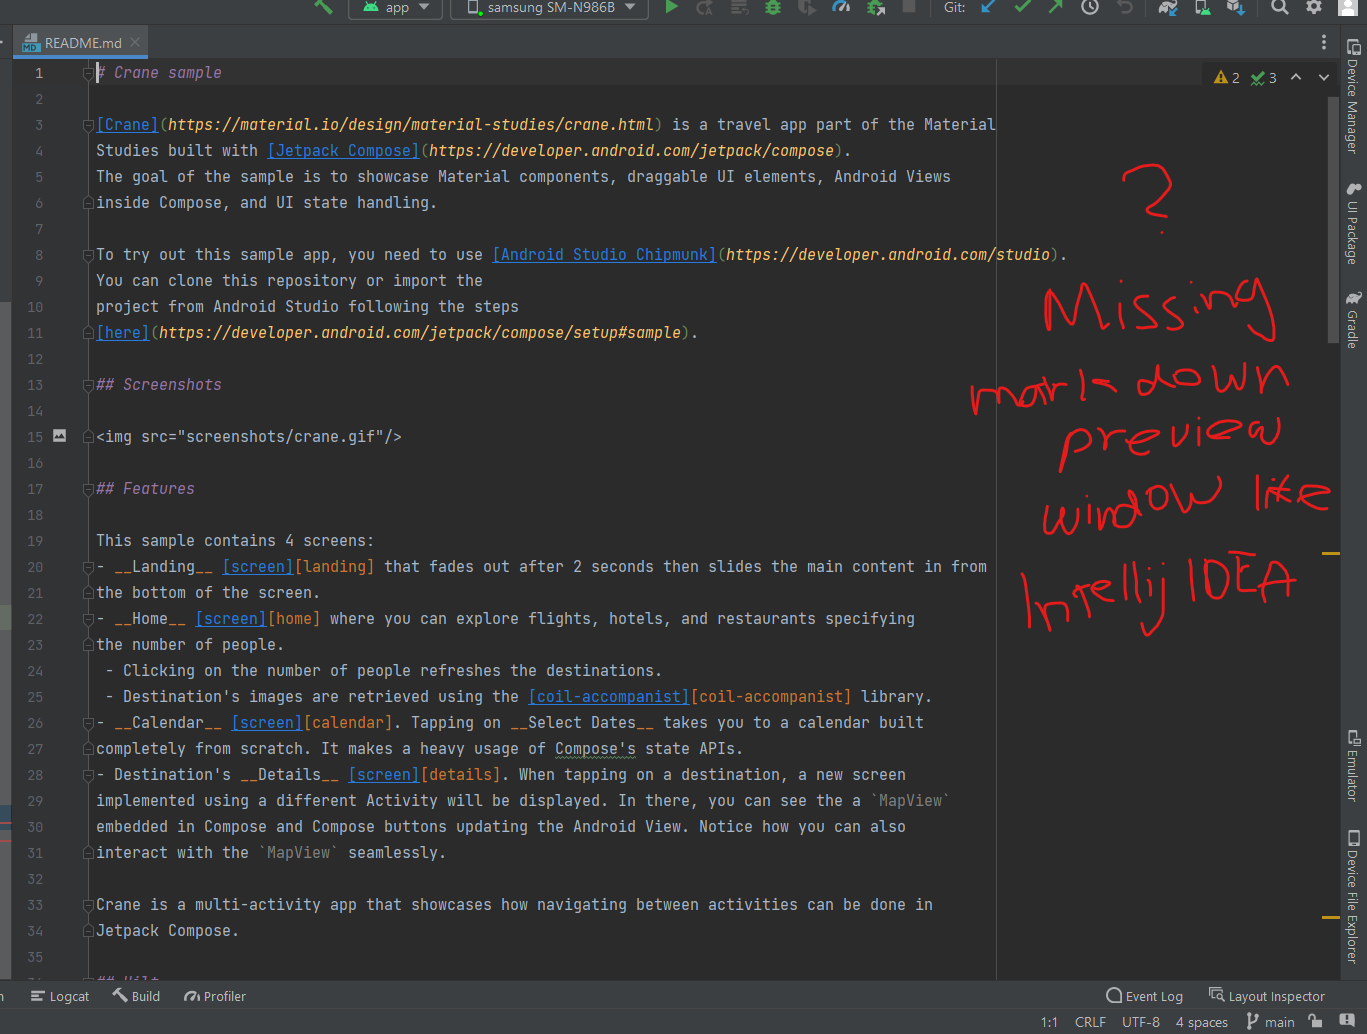Open the search everywhere magnifier
This screenshot has width=1367, height=1034.
click(x=1280, y=7)
